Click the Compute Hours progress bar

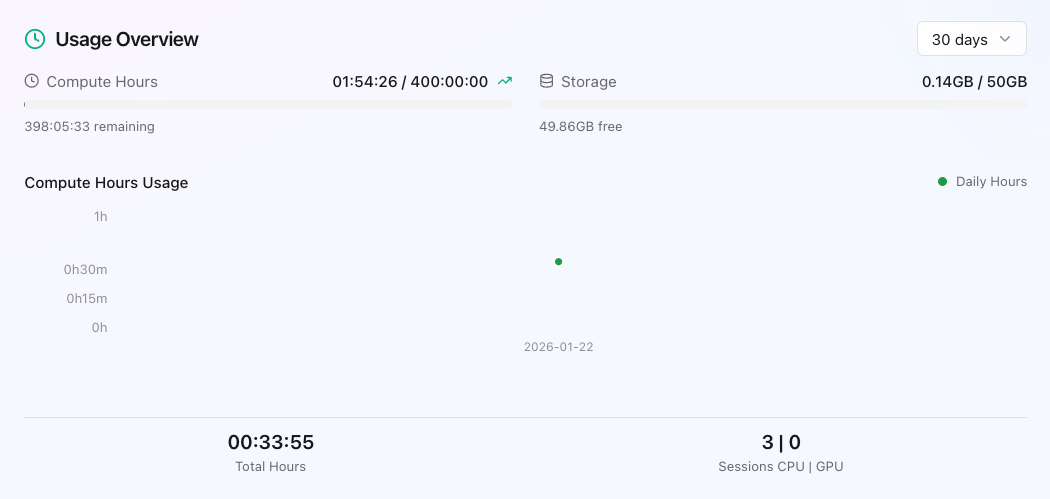pyautogui.click(x=268, y=104)
